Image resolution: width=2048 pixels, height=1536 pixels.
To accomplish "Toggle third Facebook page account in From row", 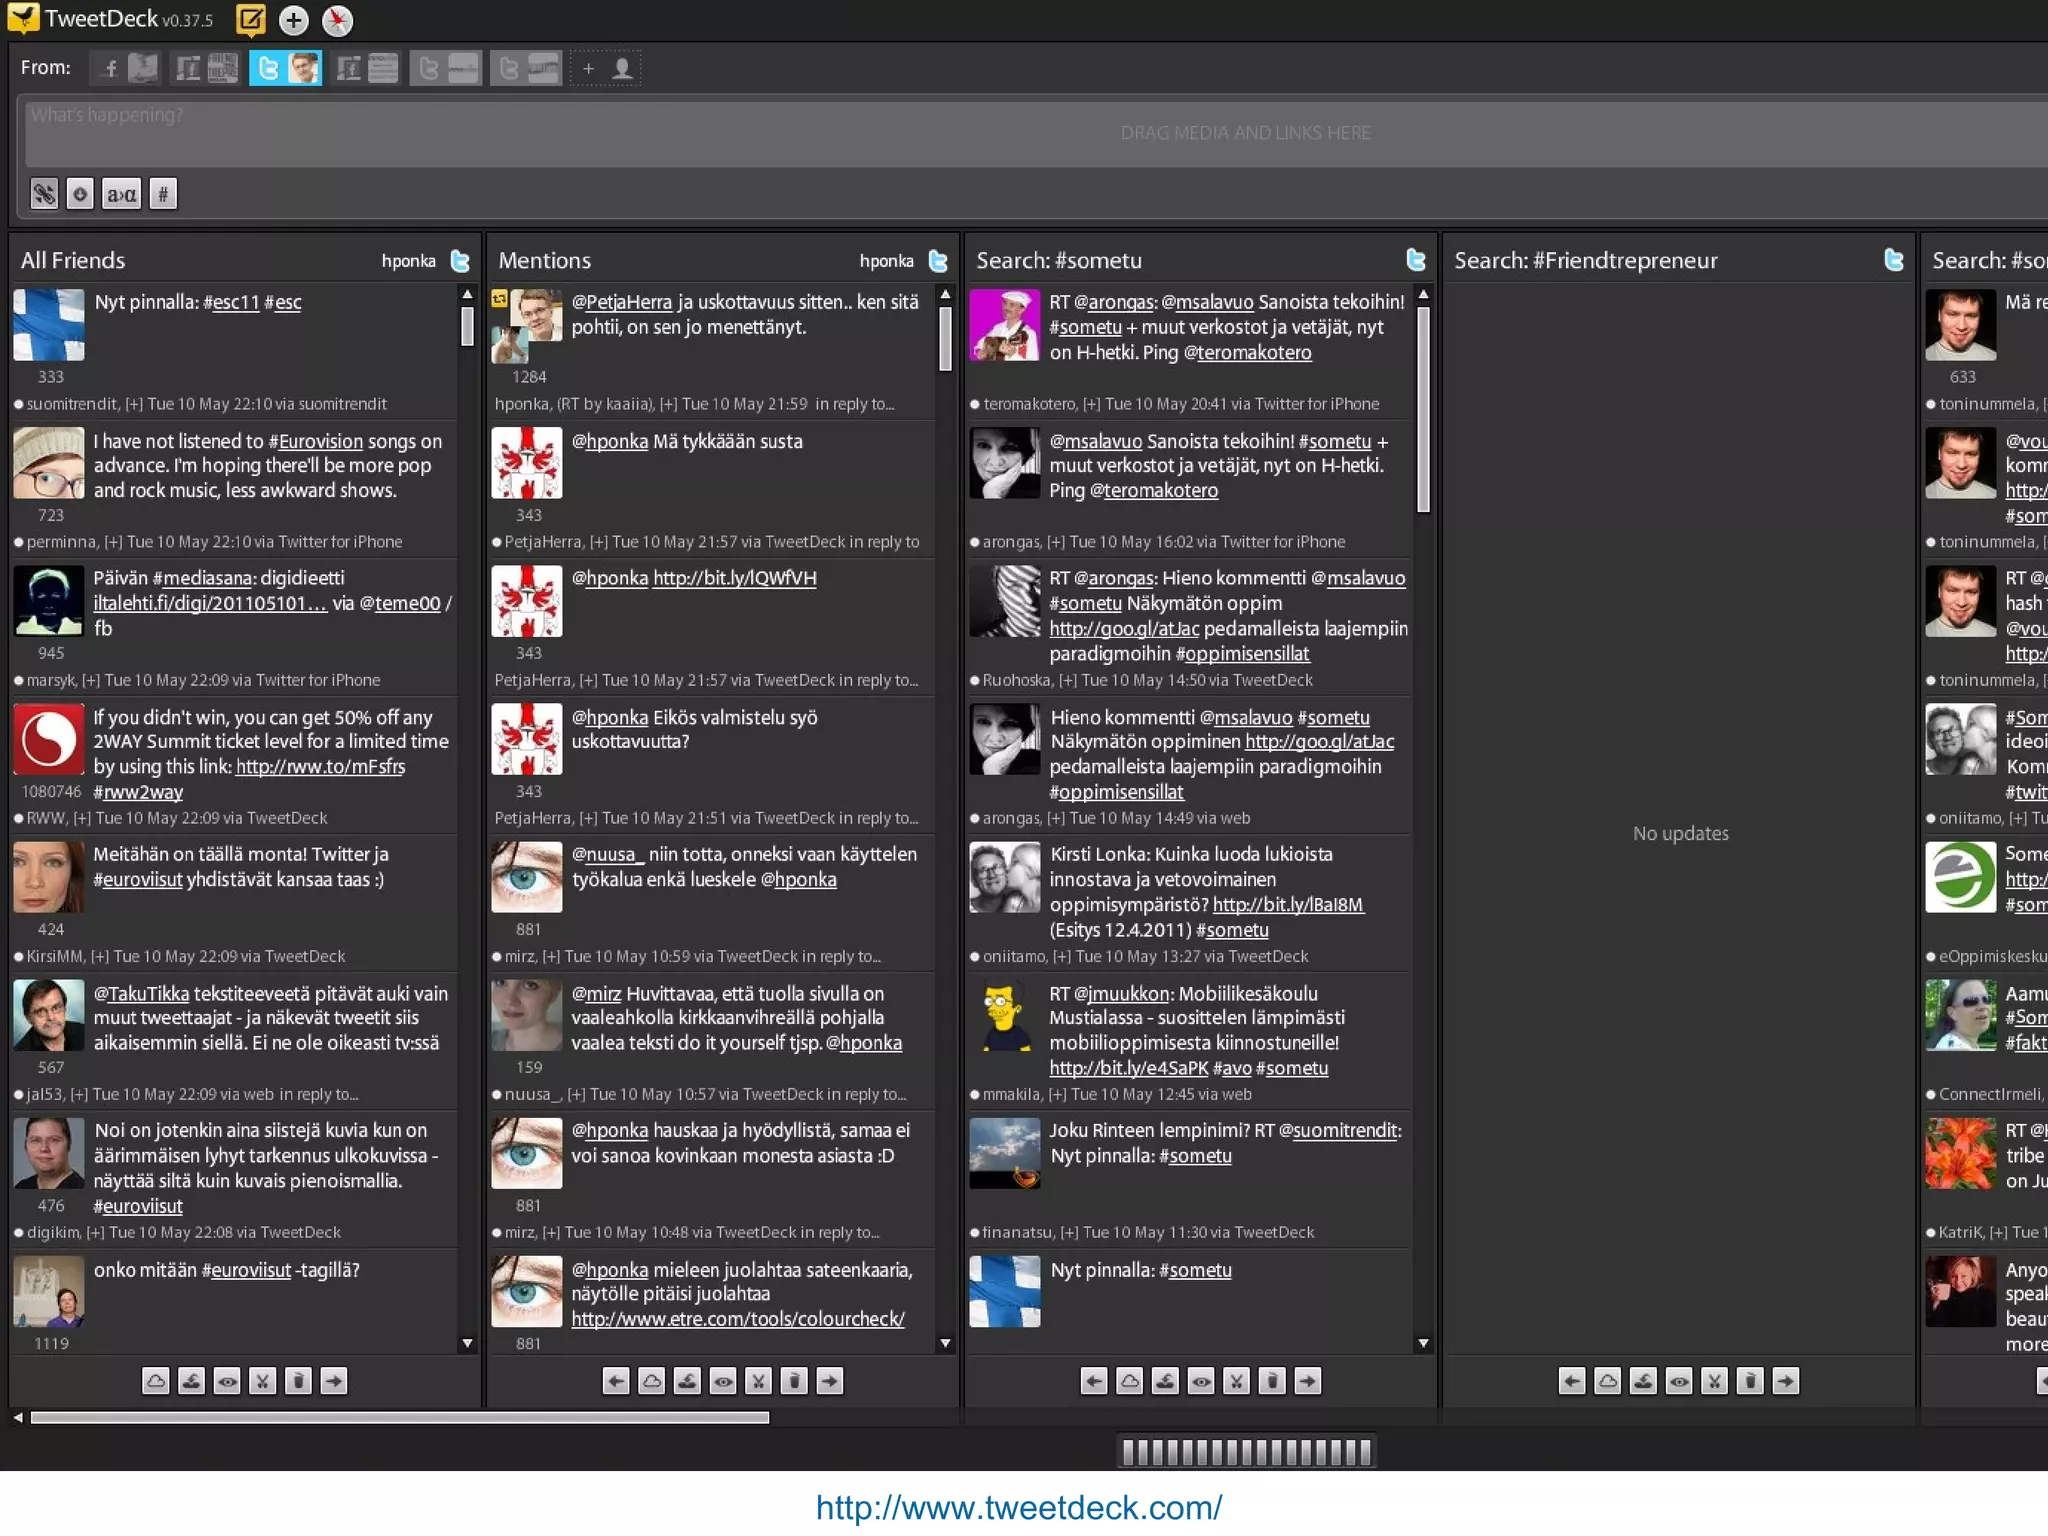I will tap(366, 68).
